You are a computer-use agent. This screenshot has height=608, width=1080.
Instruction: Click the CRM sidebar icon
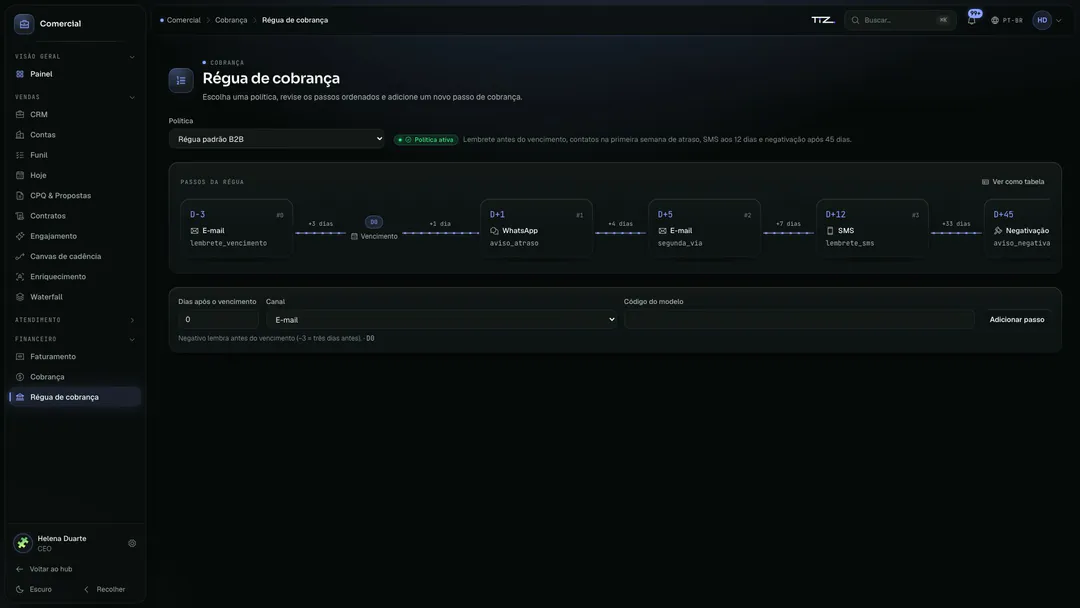[x=20, y=114]
